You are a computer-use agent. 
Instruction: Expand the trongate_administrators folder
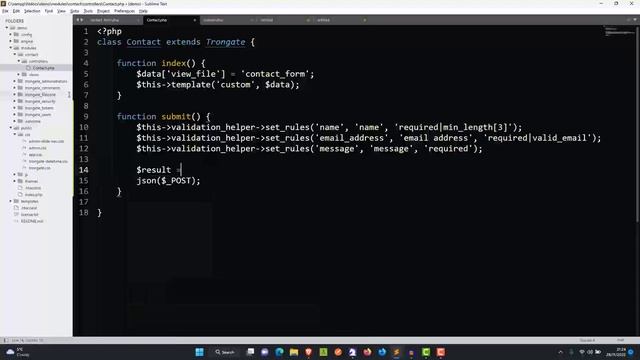point(15,81)
